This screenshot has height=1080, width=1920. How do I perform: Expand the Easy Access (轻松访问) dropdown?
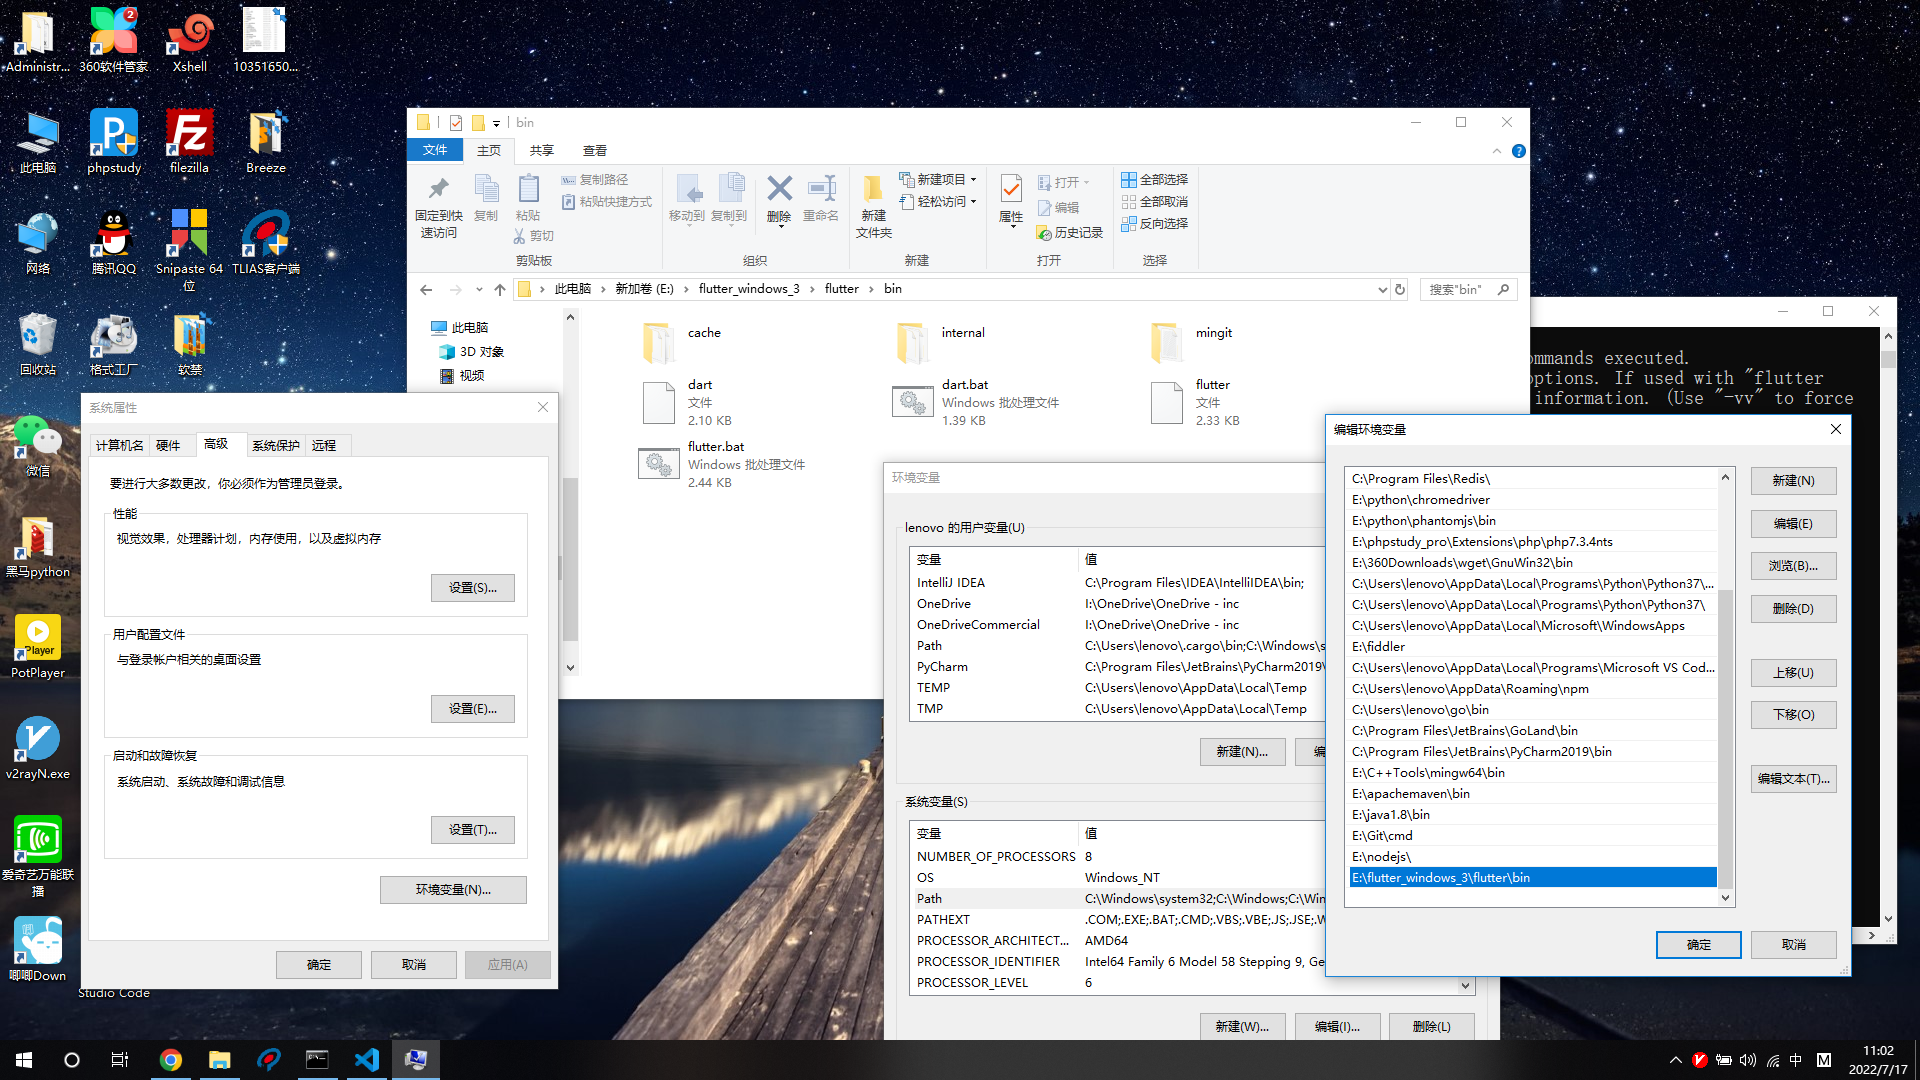tap(973, 202)
